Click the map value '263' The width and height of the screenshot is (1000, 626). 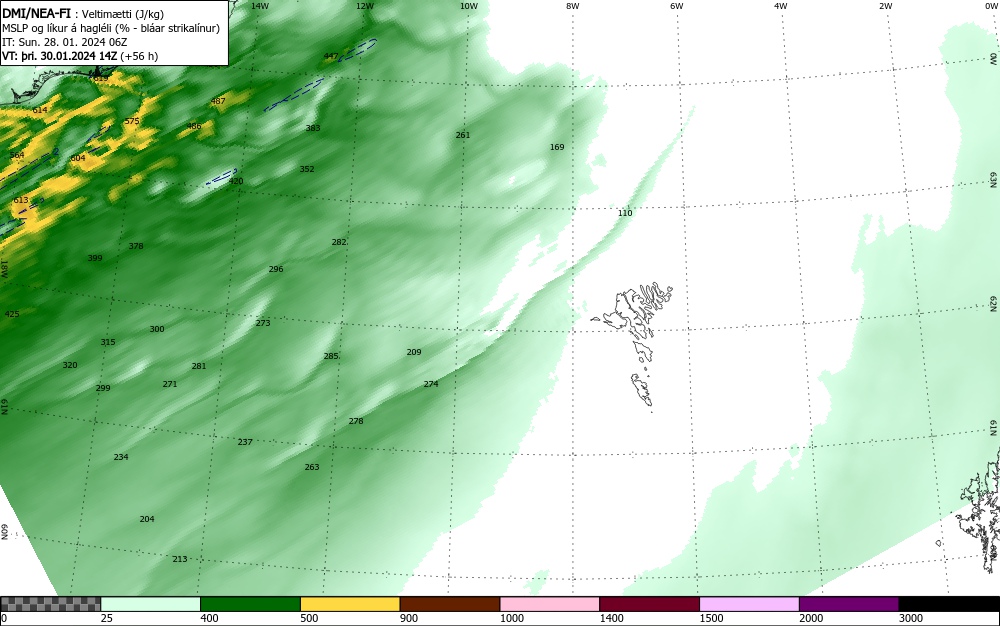pos(312,467)
